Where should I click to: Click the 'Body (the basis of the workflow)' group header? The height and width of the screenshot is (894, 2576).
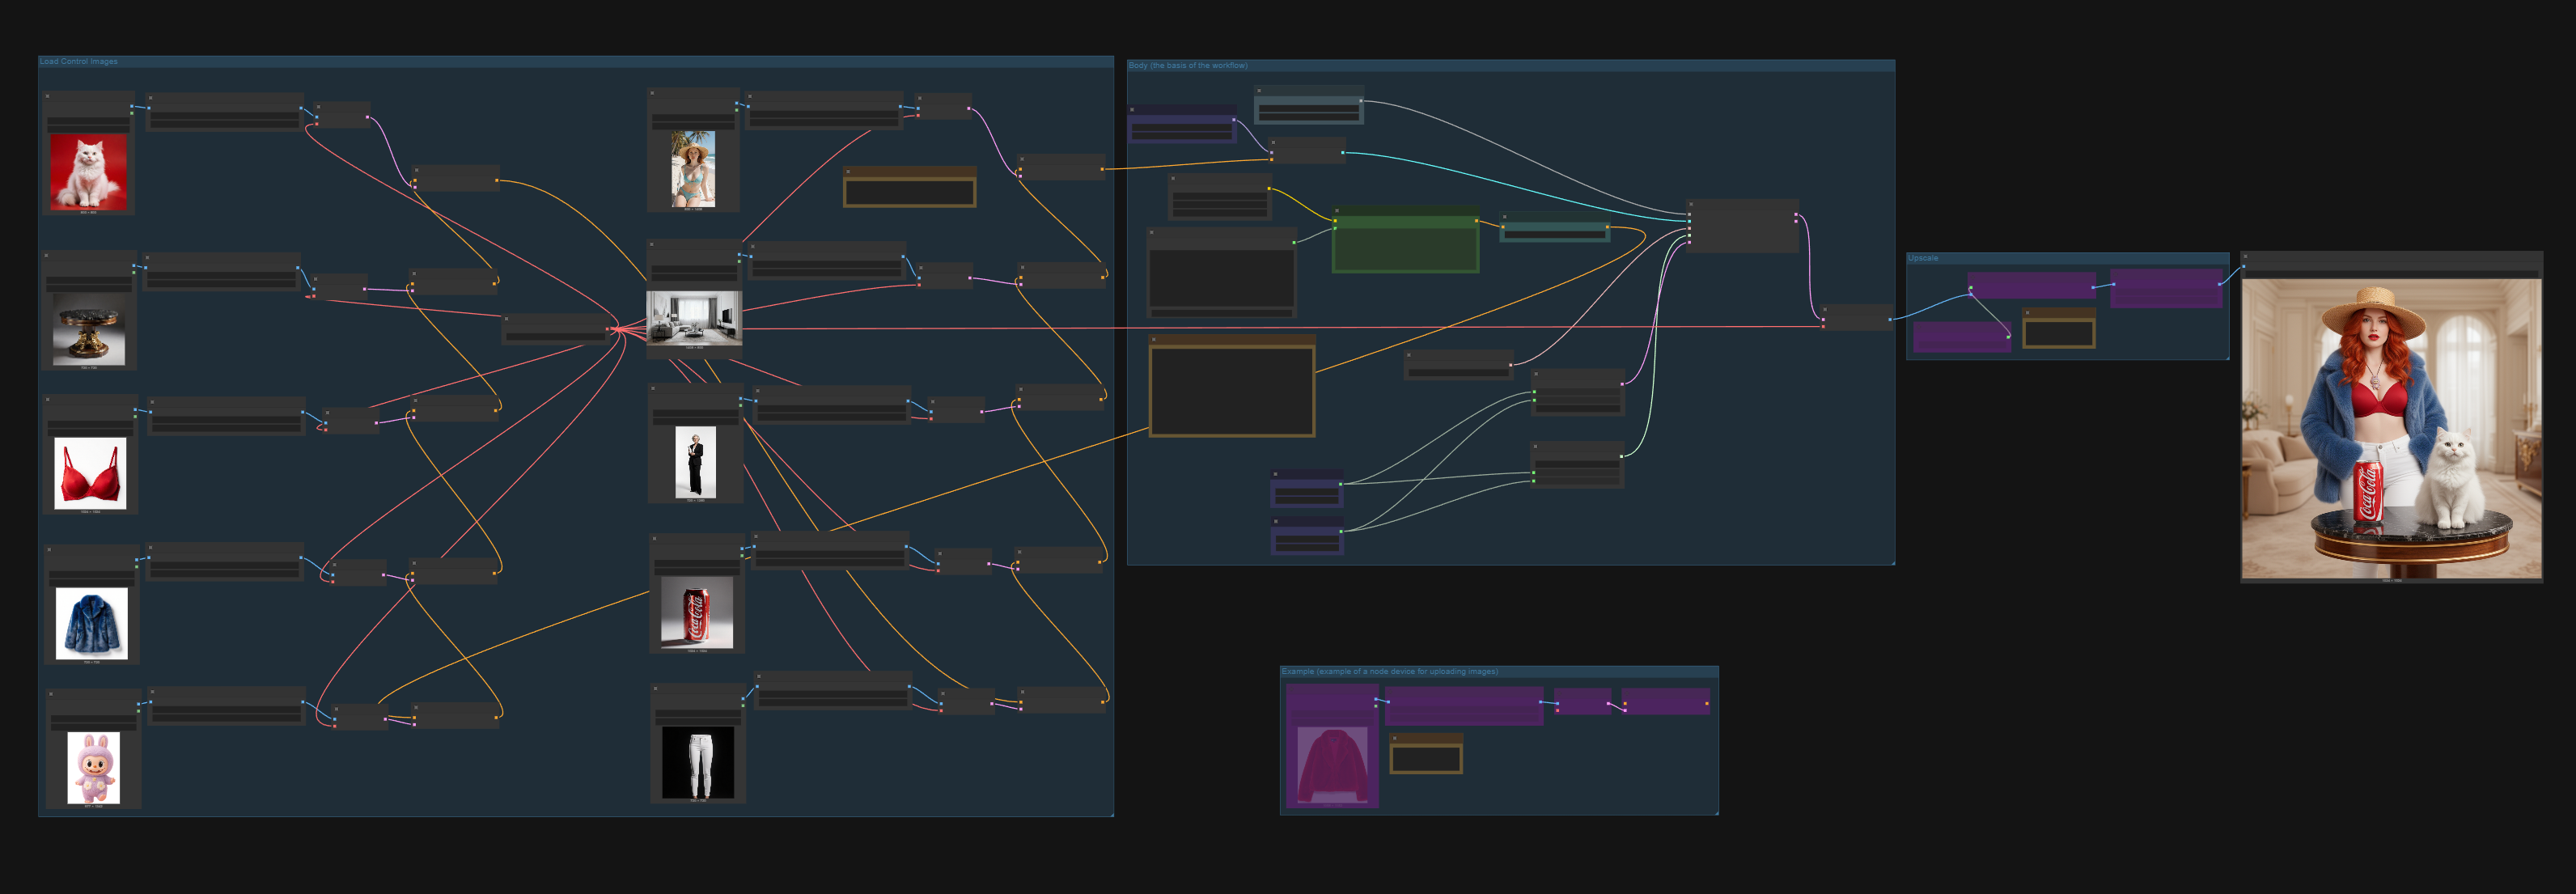(1188, 66)
